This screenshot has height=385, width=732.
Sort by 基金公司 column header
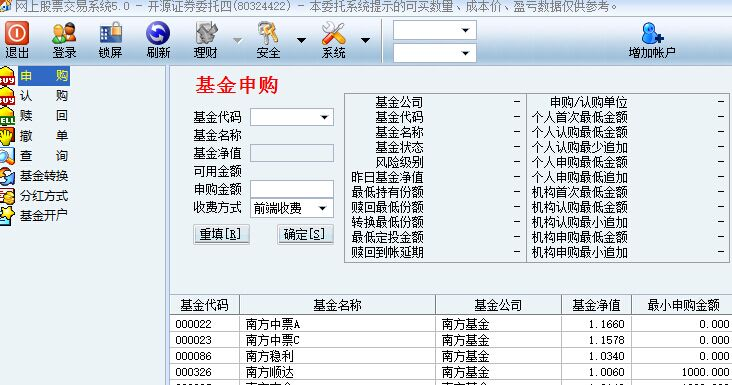pos(498,305)
